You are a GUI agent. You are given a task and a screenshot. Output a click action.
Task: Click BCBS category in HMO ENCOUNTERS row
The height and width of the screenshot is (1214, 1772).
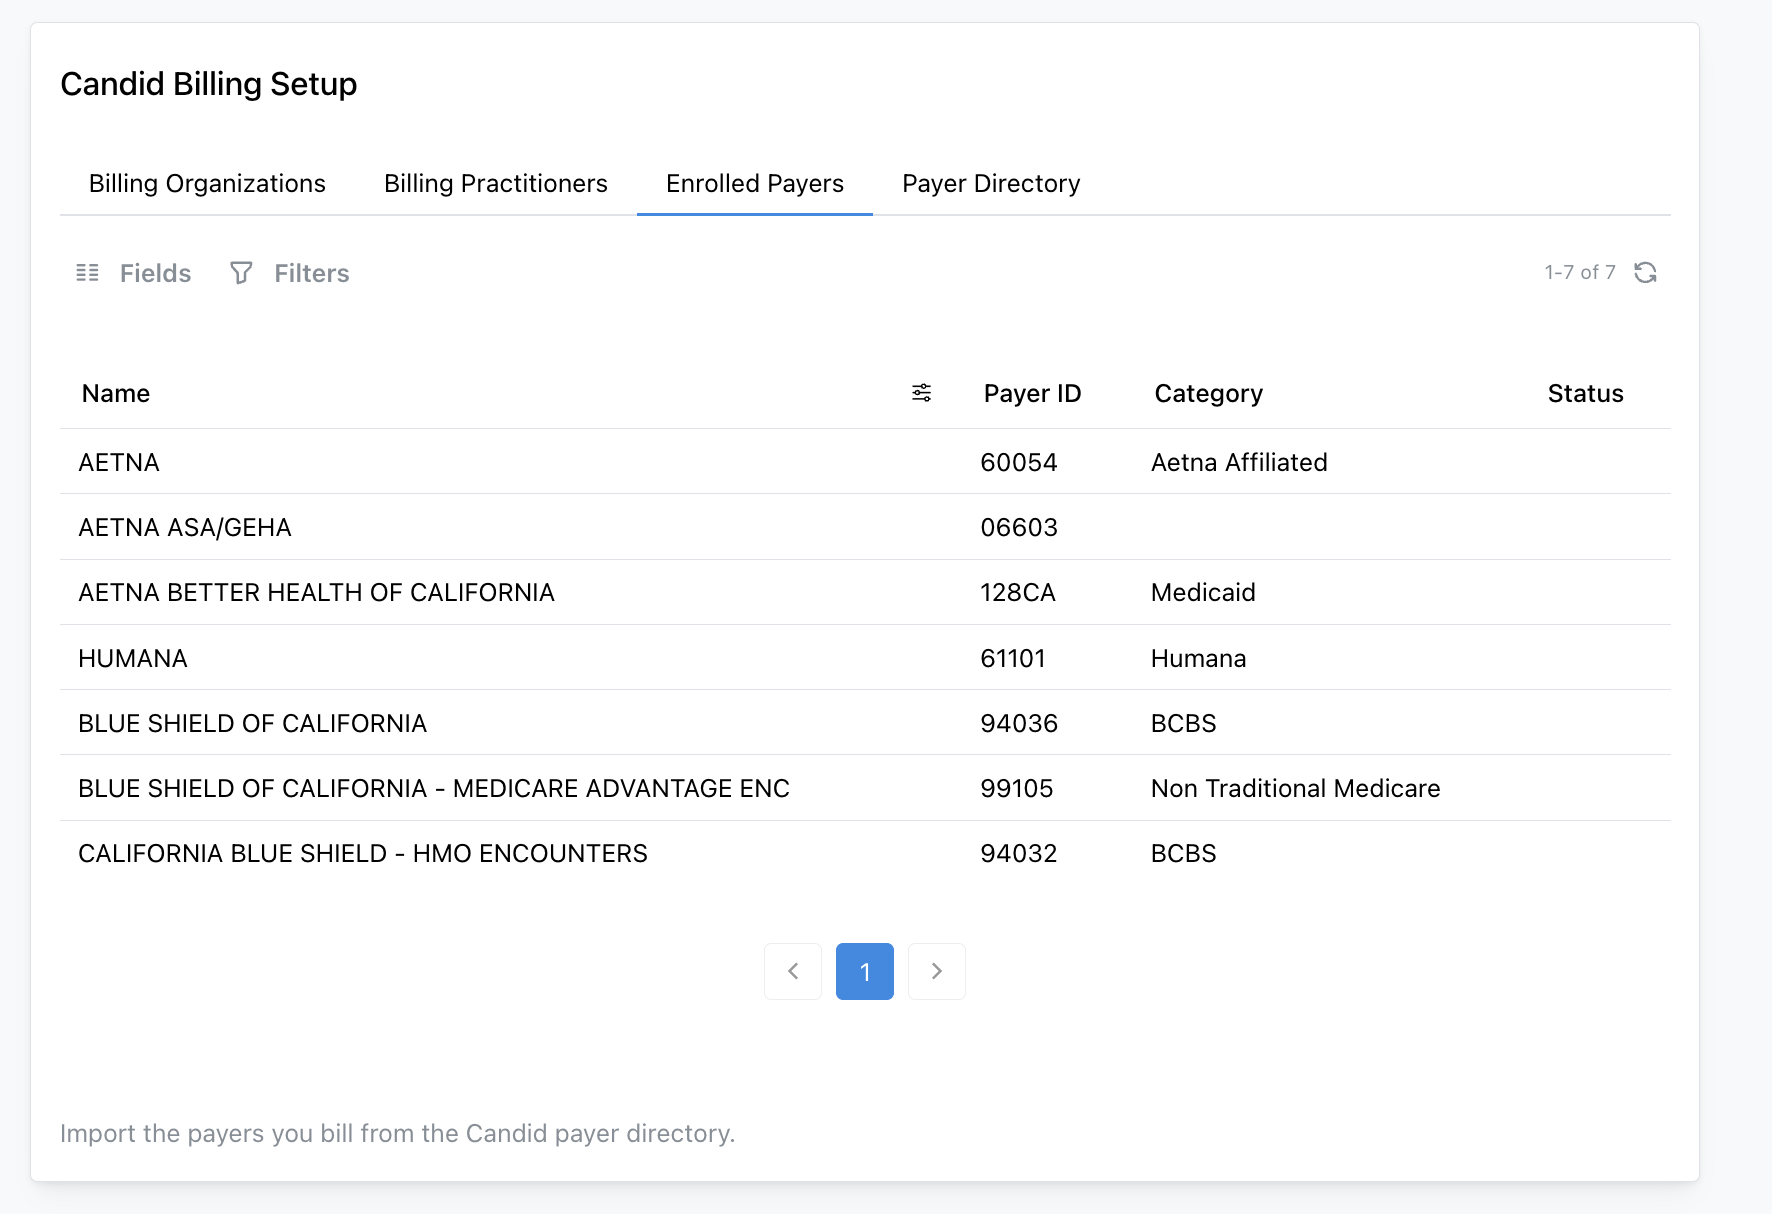pyautogui.click(x=1183, y=853)
